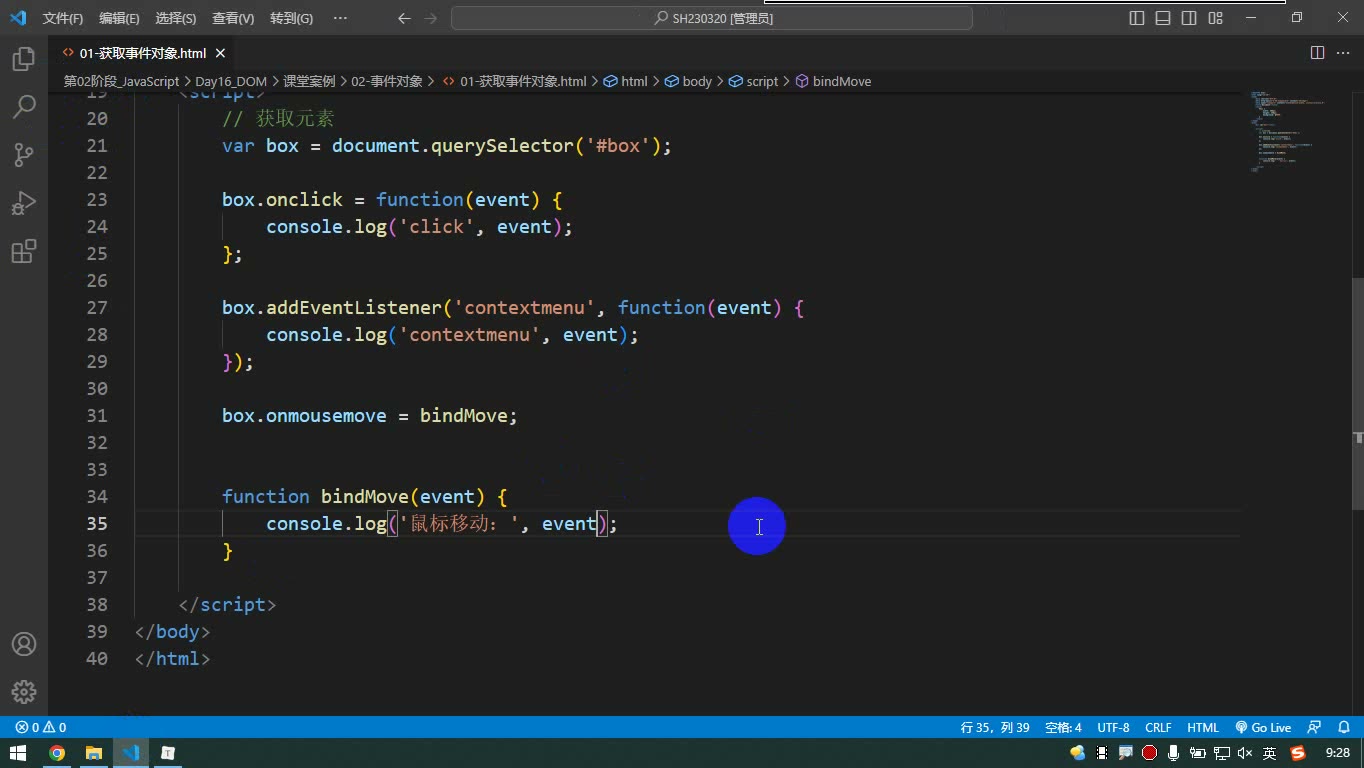Open the 课堂案例 breadcrumb folder

click(309, 81)
